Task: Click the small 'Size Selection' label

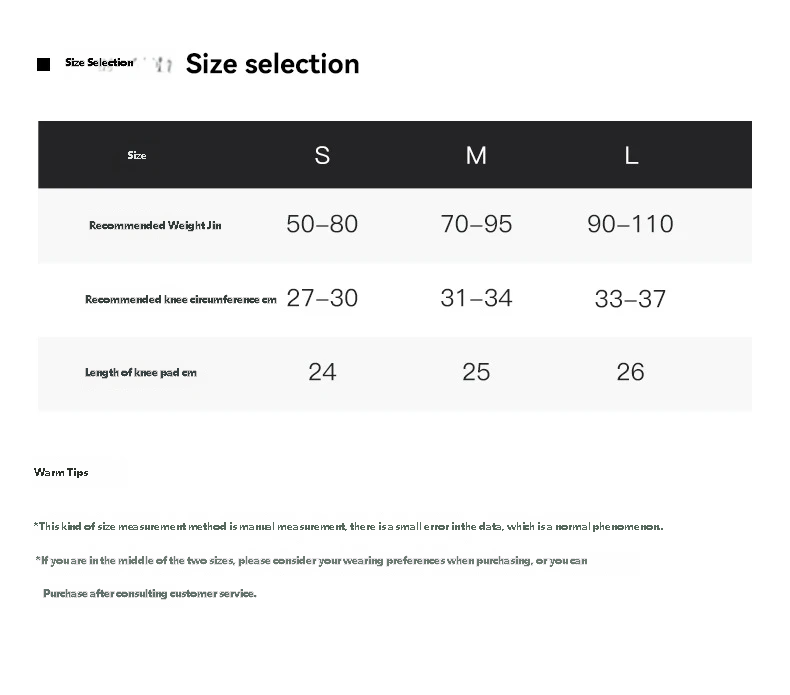Action: click(99, 62)
